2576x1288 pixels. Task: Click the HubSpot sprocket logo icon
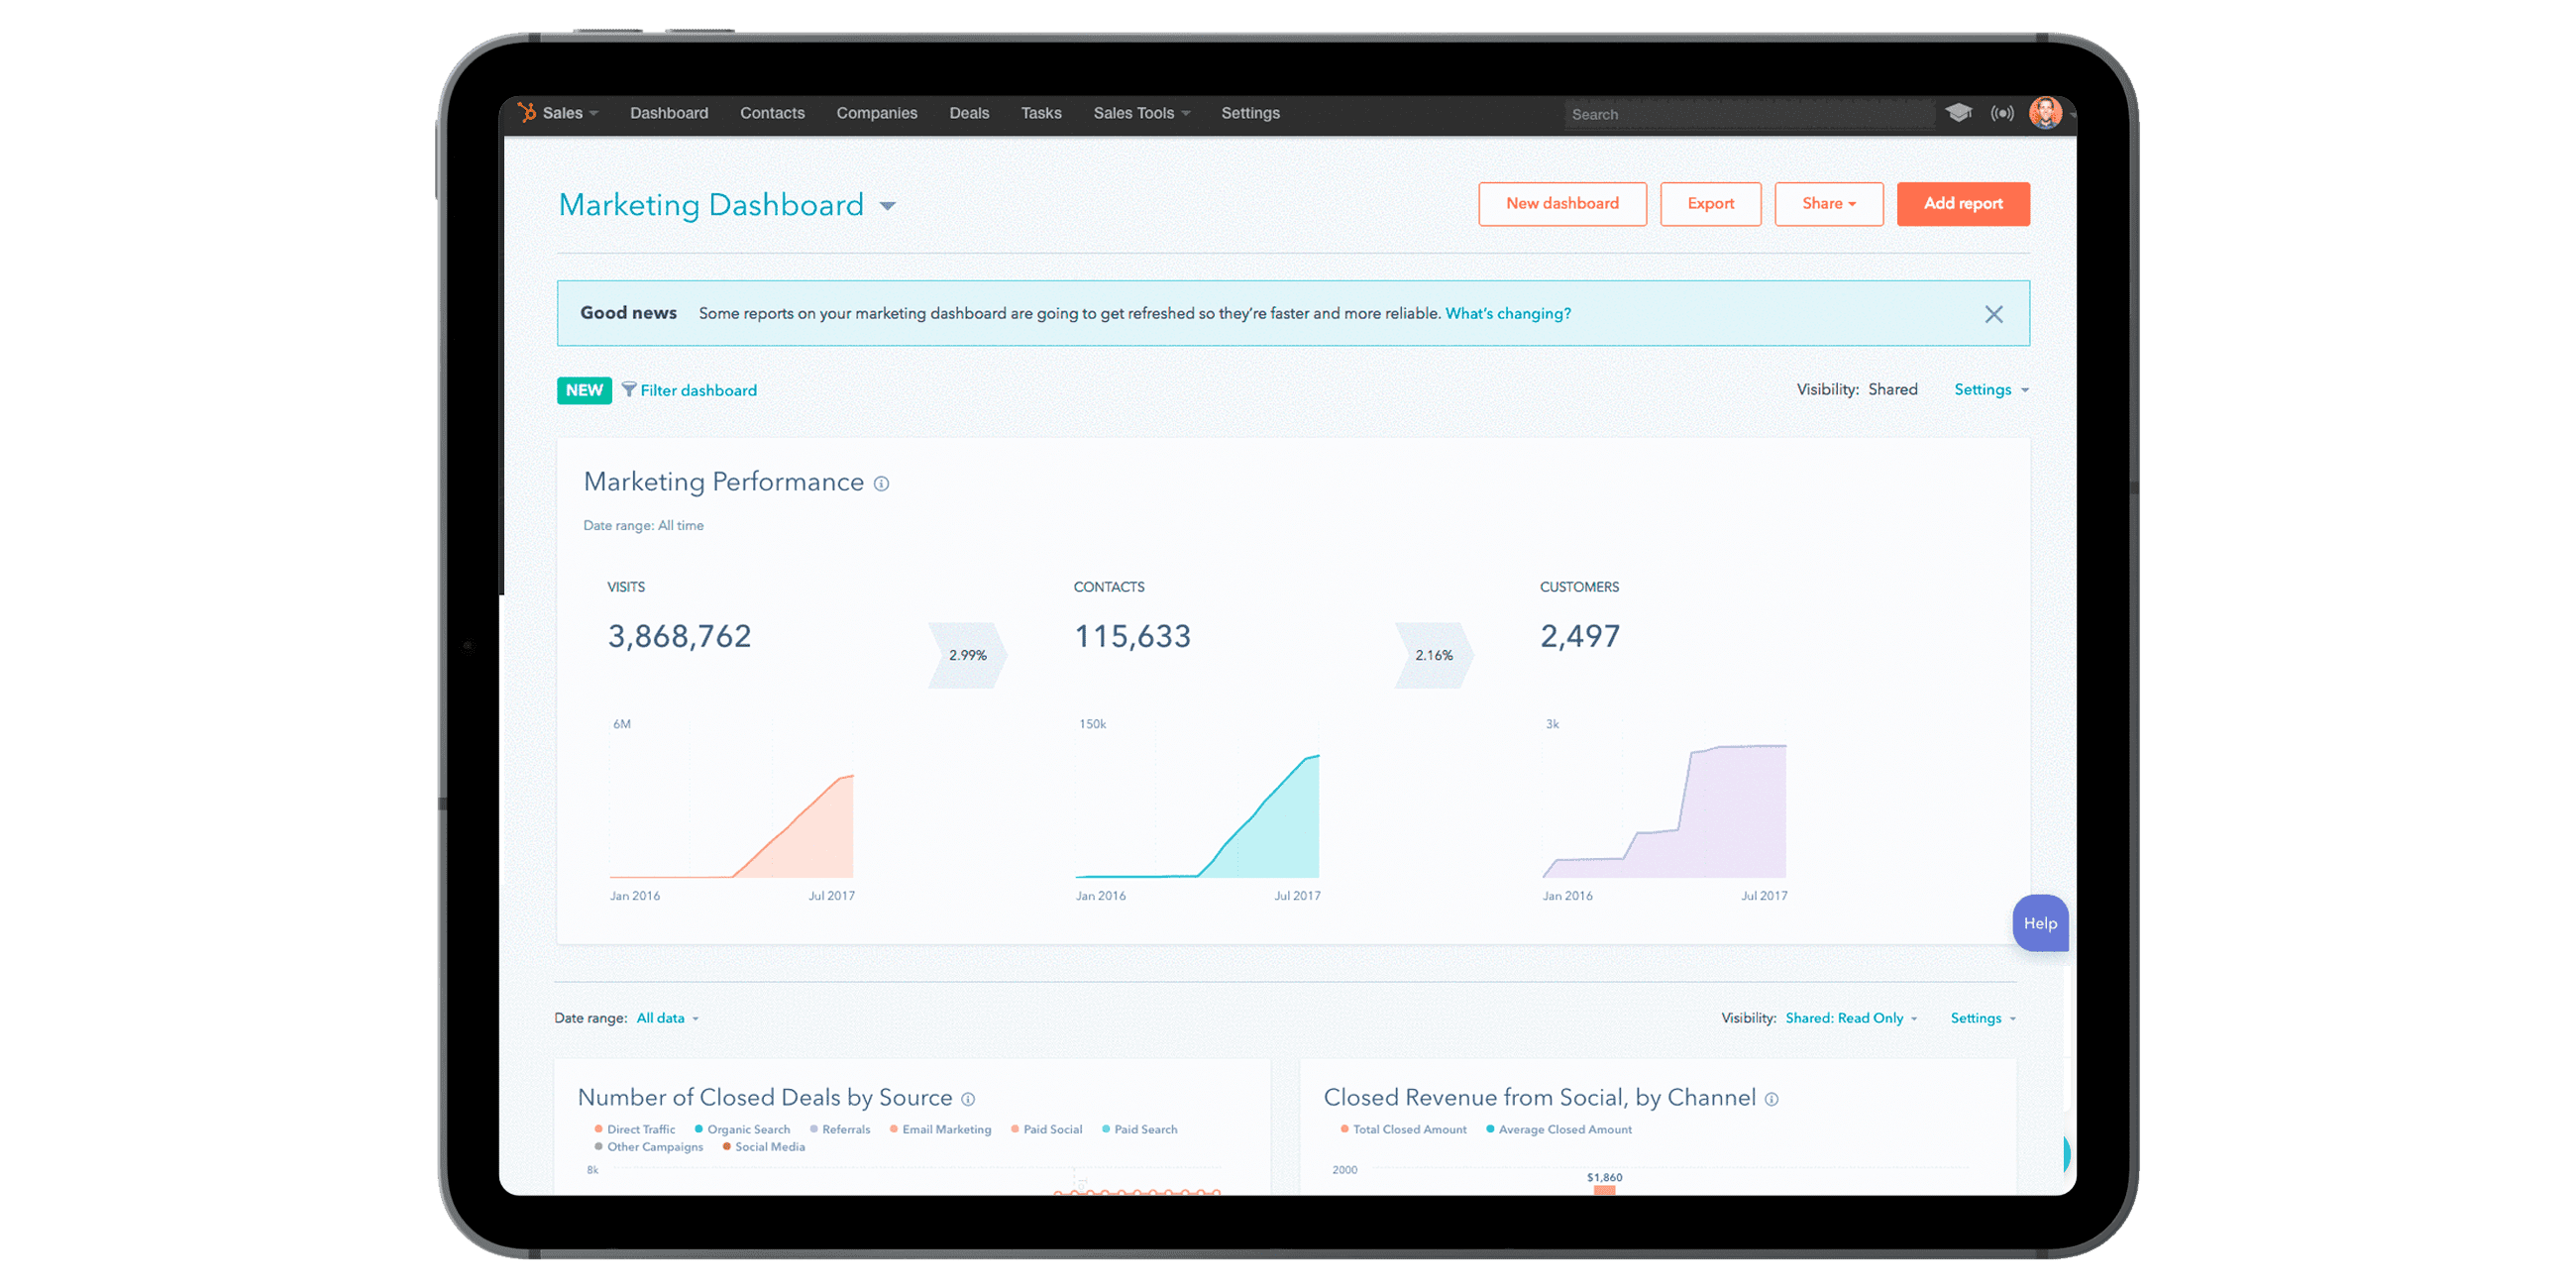(x=527, y=113)
